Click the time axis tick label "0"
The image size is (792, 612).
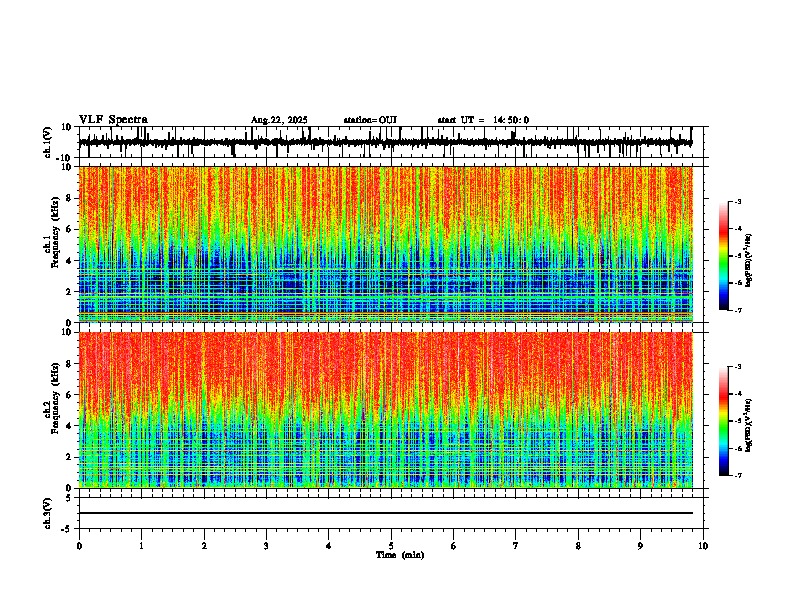click(x=79, y=546)
